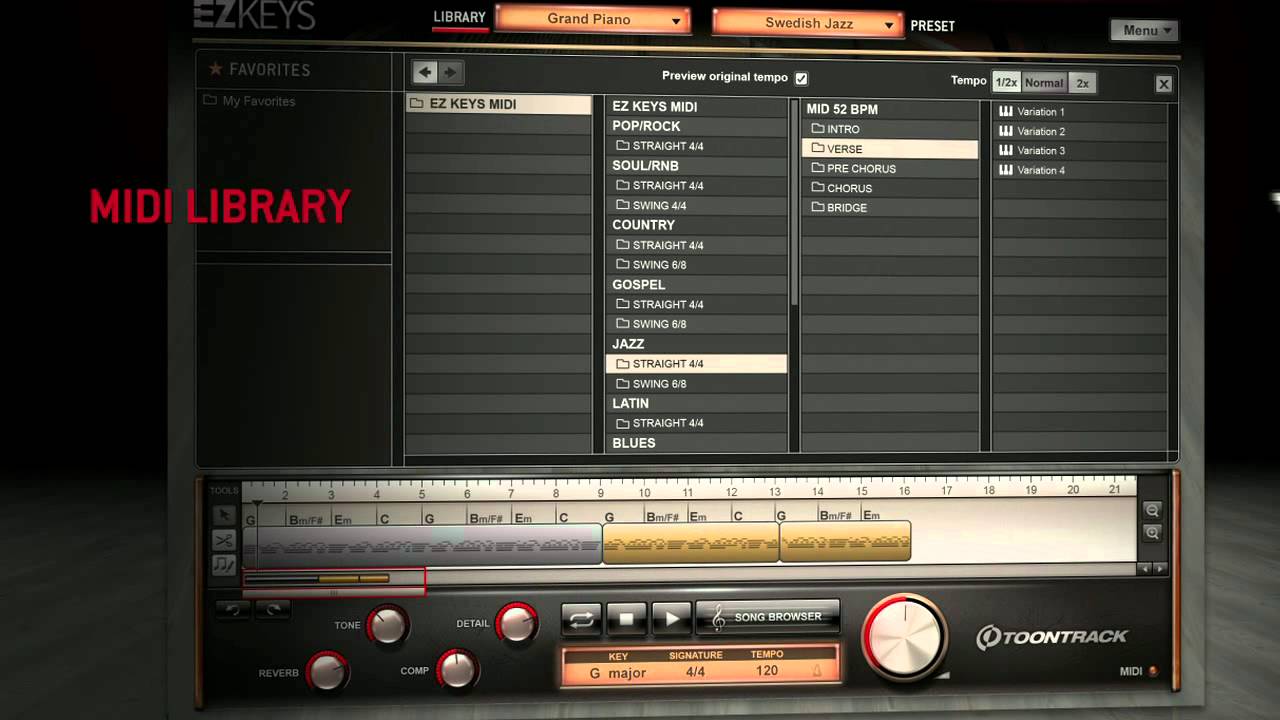
Task: Click the 120 tempo value
Action: 767,670
